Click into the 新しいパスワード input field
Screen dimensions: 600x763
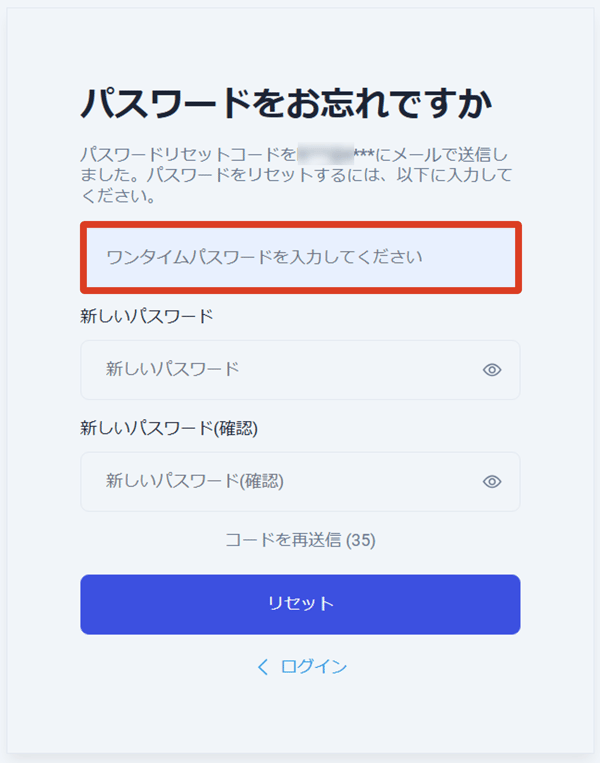coord(280,370)
